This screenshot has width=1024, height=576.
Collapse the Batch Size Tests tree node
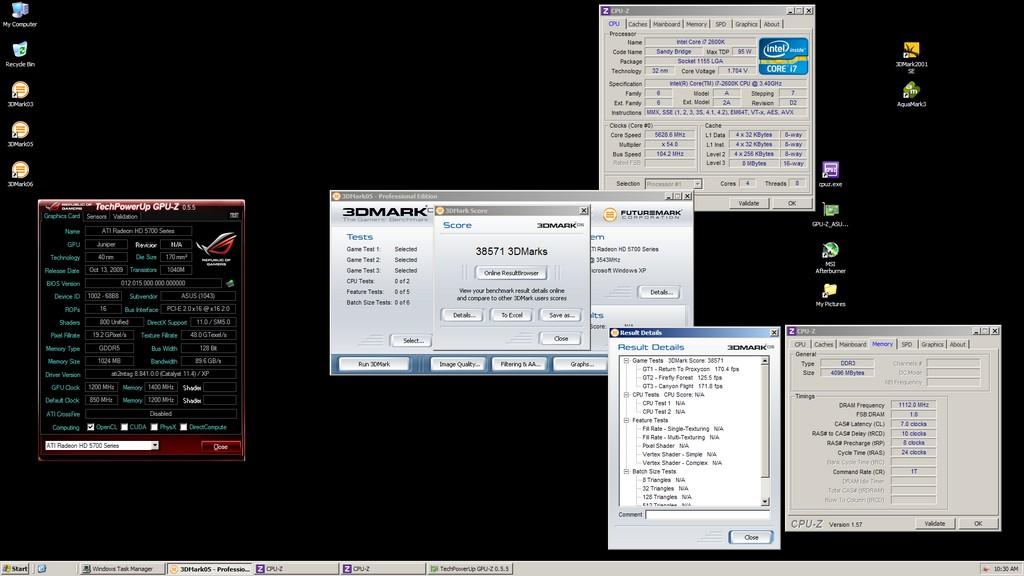click(x=626, y=472)
